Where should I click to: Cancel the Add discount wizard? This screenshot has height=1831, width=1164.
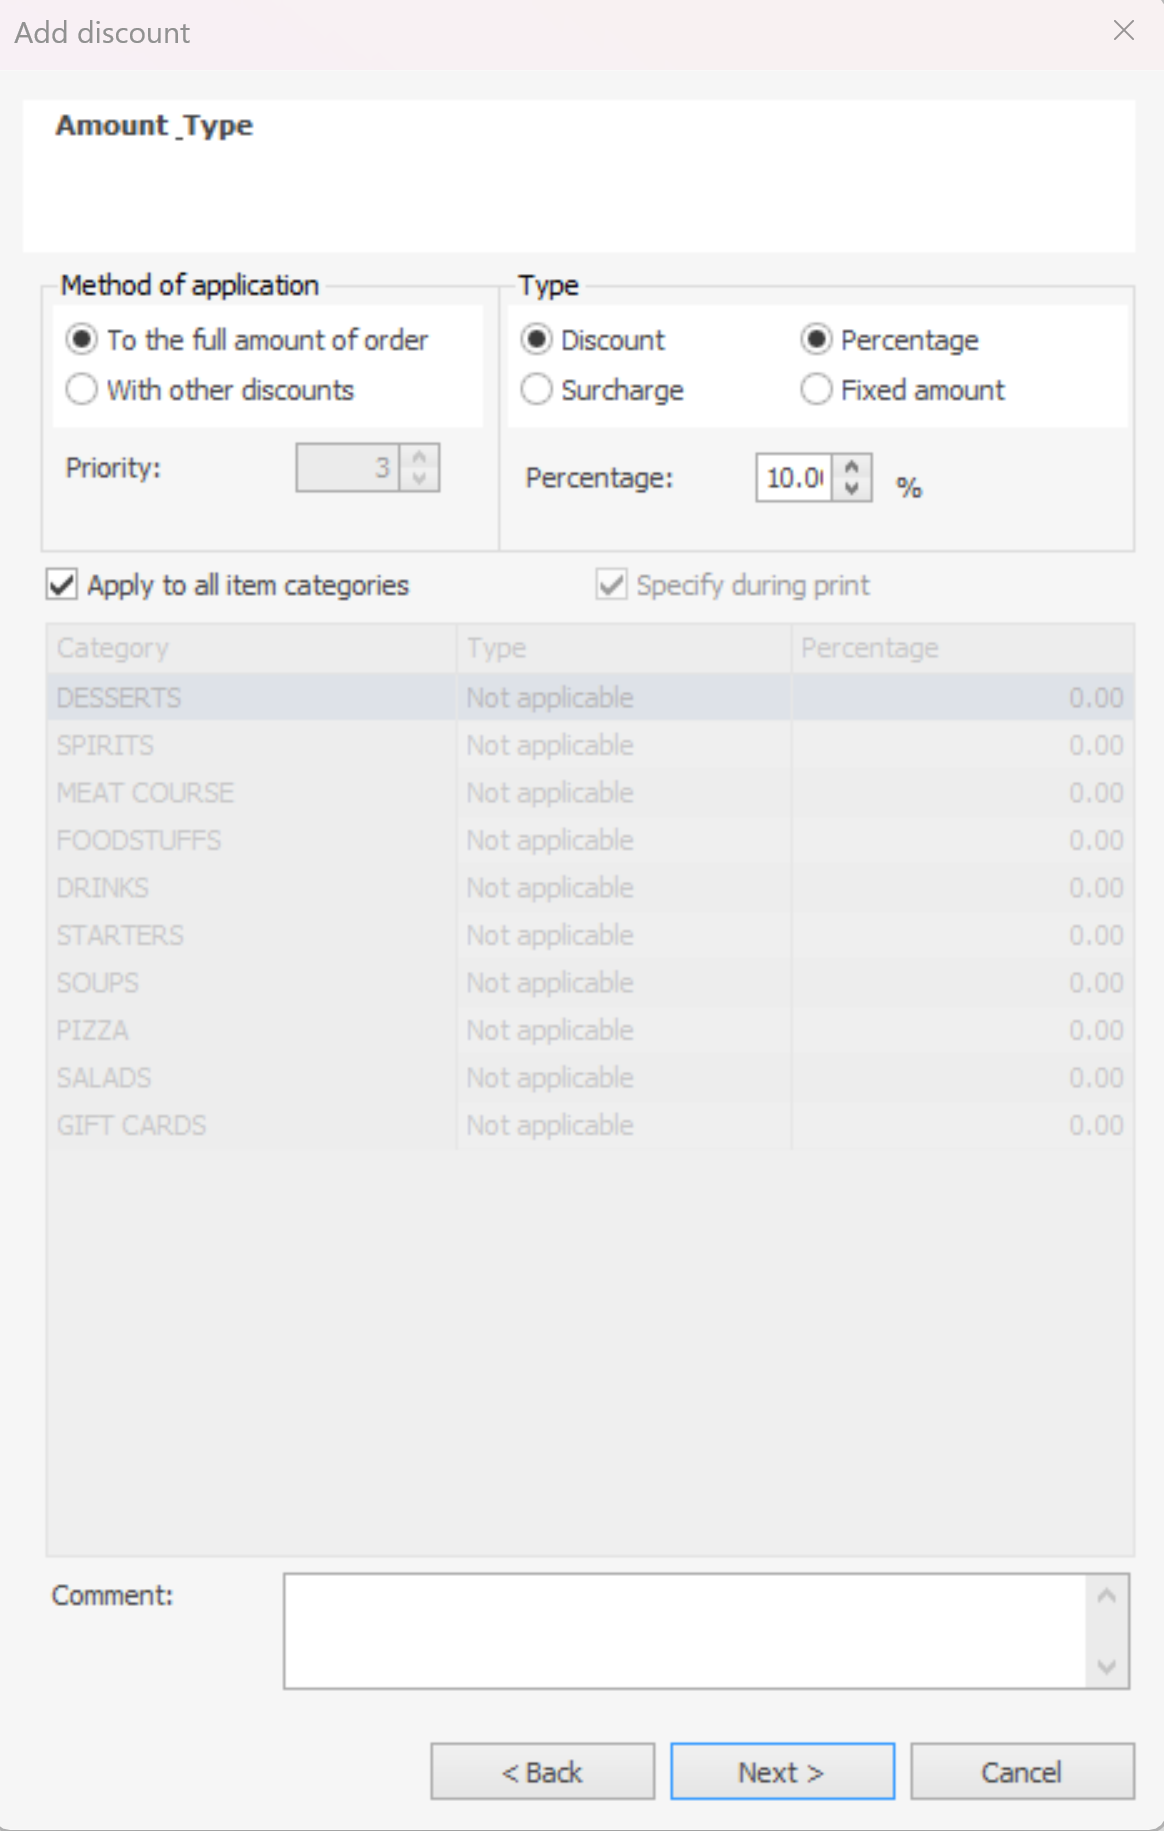[x=1021, y=1772]
